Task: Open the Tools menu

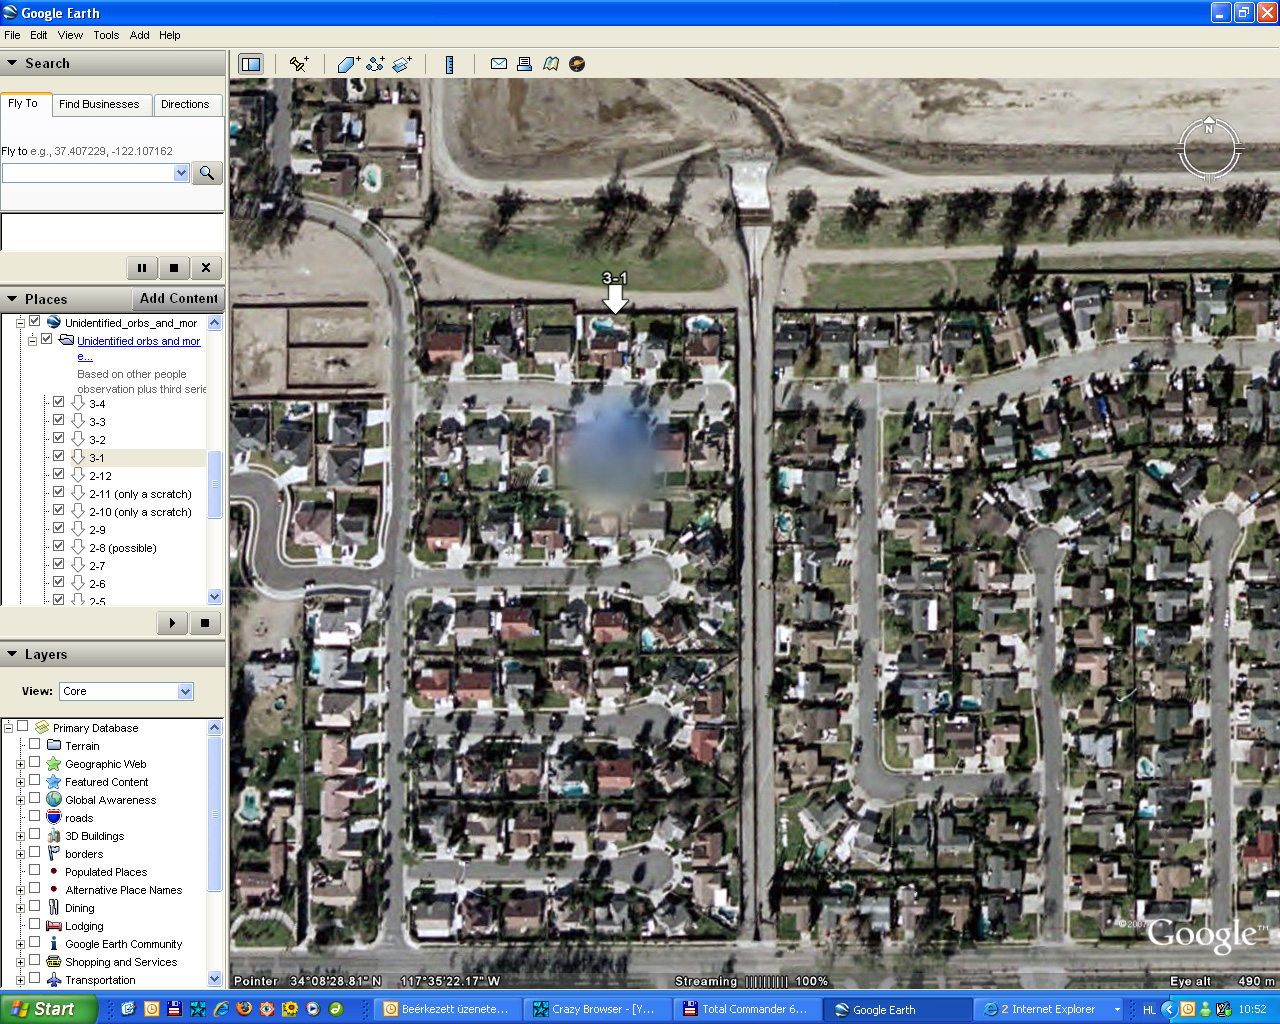Action: point(106,35)
